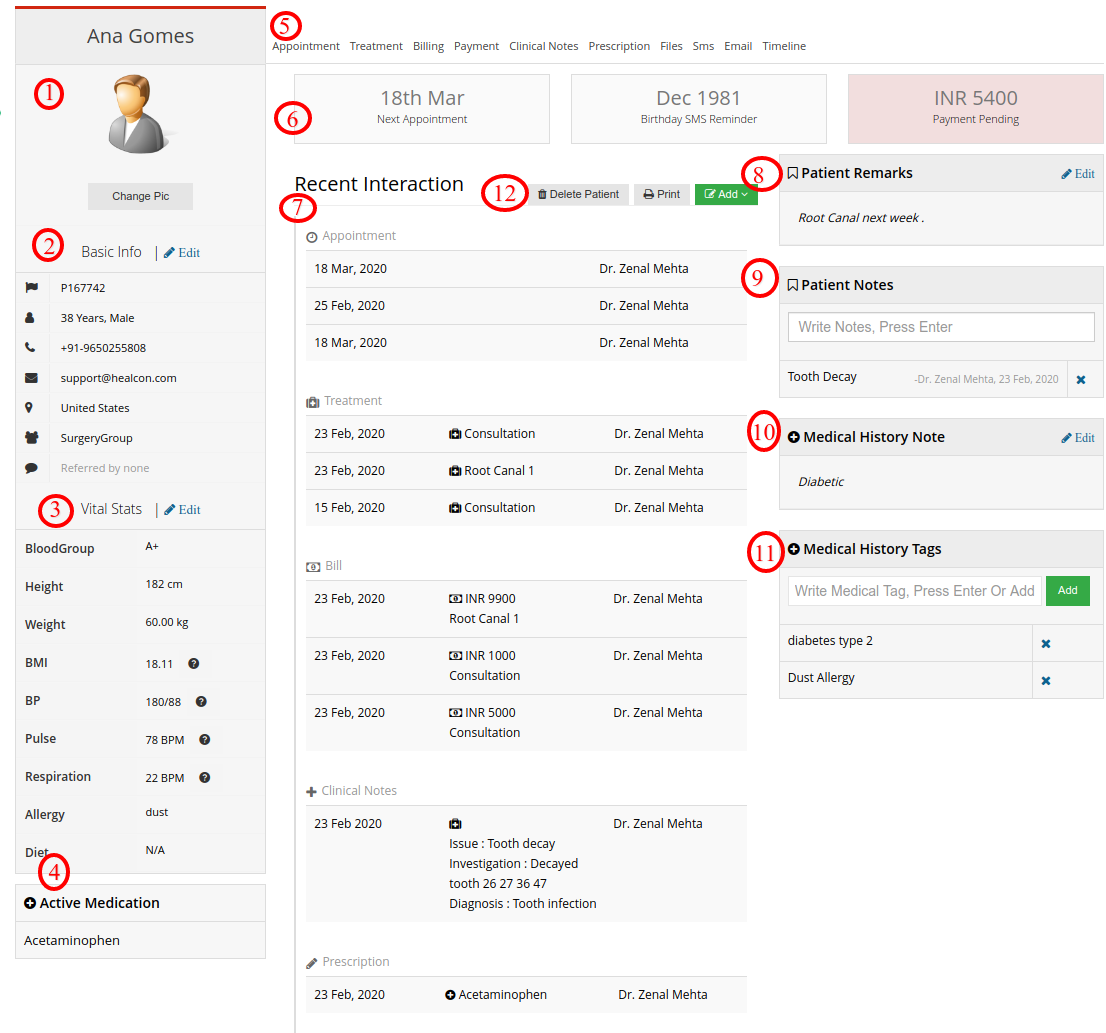This screenshot has height=1033, width=1106.
Task: Click the medkit icon beside Treatment heading
Action: pos(312,402)
